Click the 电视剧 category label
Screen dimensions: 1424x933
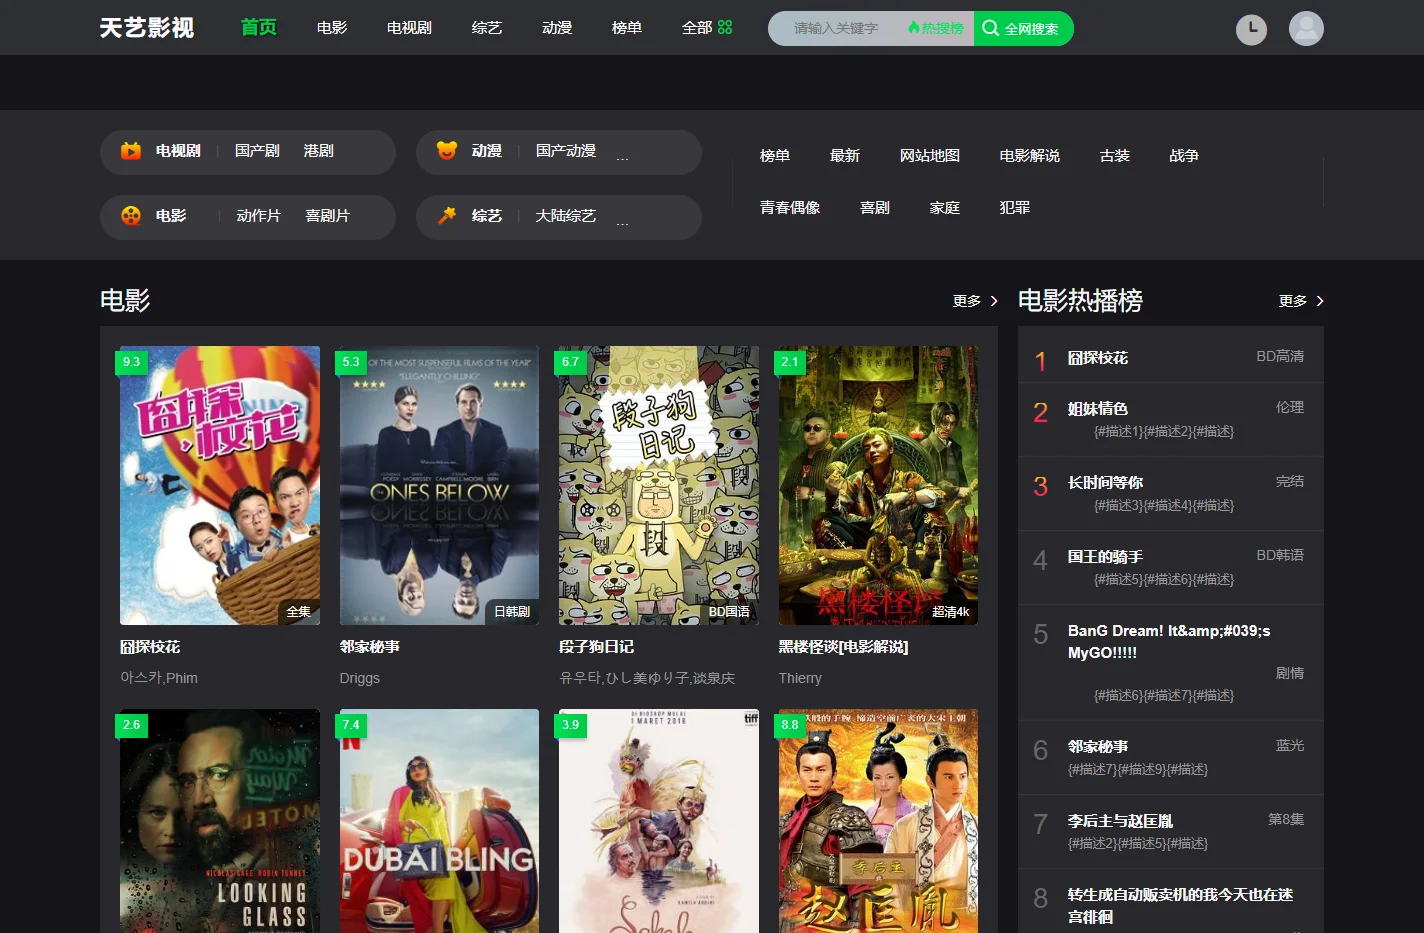(178, 151)
